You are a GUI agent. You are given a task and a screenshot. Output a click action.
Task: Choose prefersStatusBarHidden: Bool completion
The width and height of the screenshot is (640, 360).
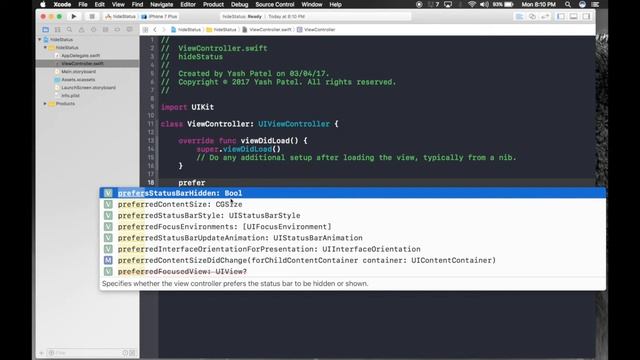(x=353, y=193)
